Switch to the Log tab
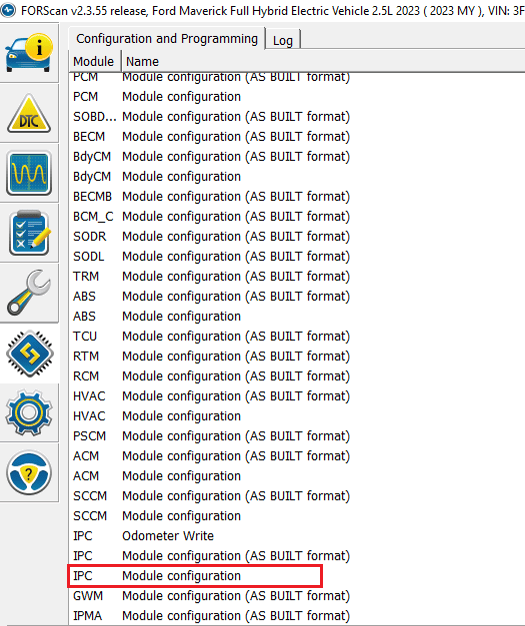This screenshot has height=626, width=525. coord(283,40)
